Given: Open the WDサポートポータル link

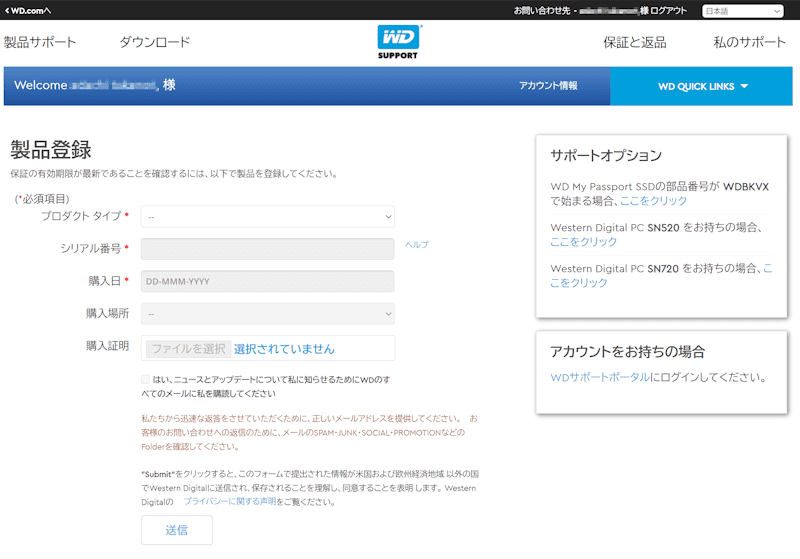Looking at the screenshot, I should click(600, 377).
